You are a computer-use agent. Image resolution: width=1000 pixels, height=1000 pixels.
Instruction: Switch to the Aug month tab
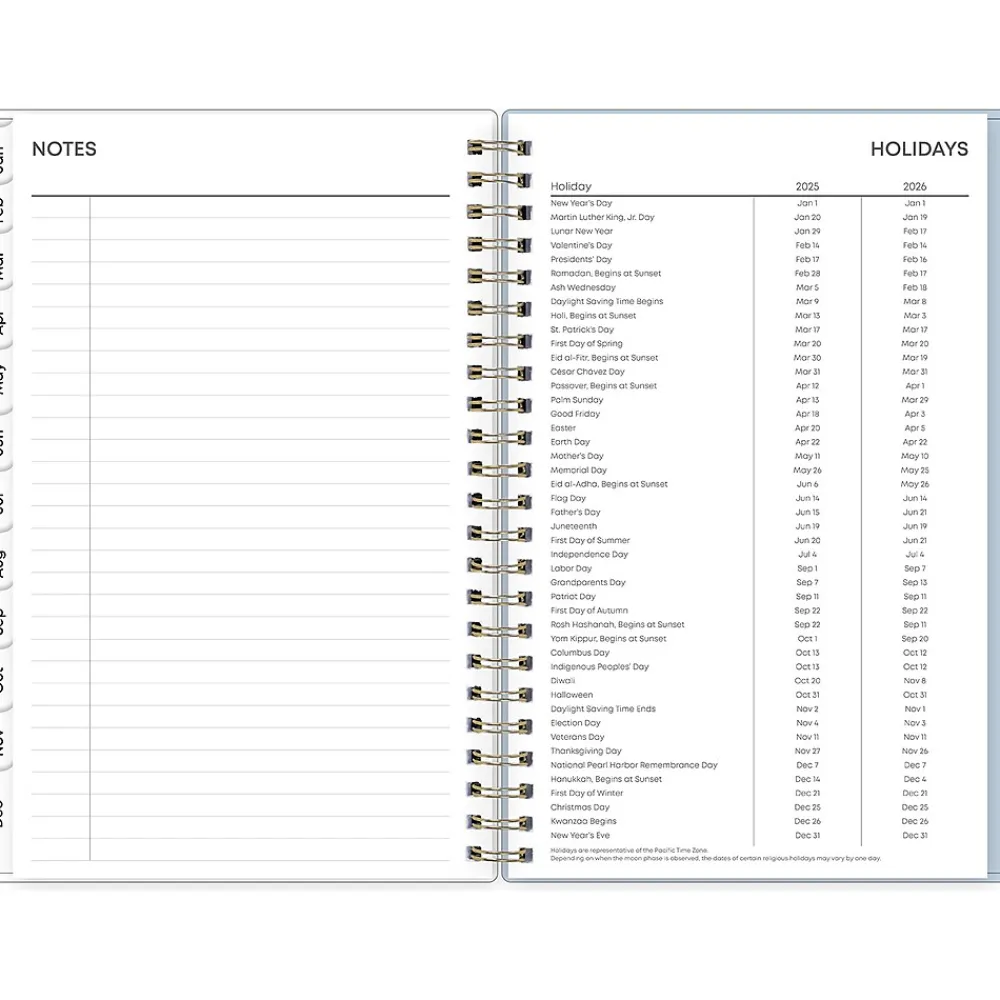click(x=3, y=563)
